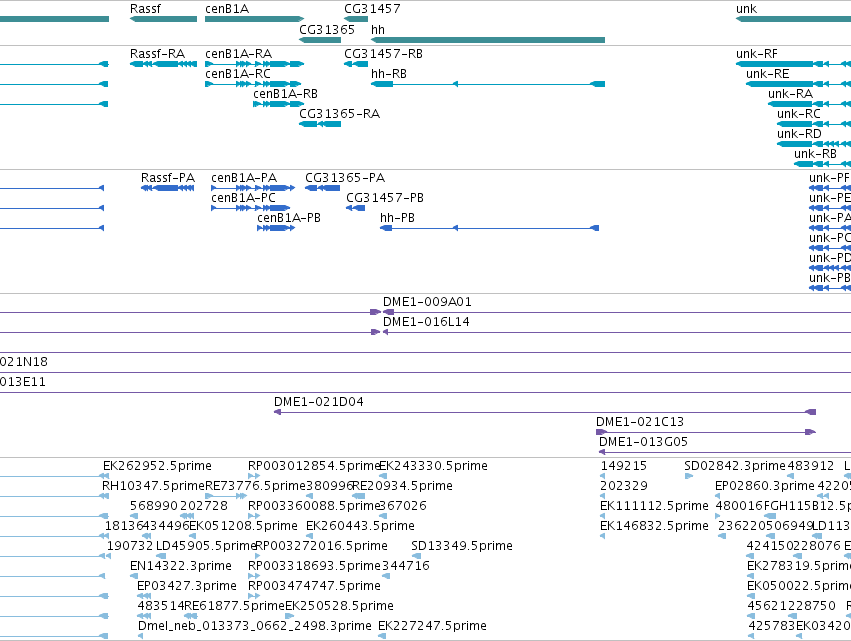The width and height of the screenshot is (851, 641).
Task: Select the unk-RD transcript
Action: point(814,144)
